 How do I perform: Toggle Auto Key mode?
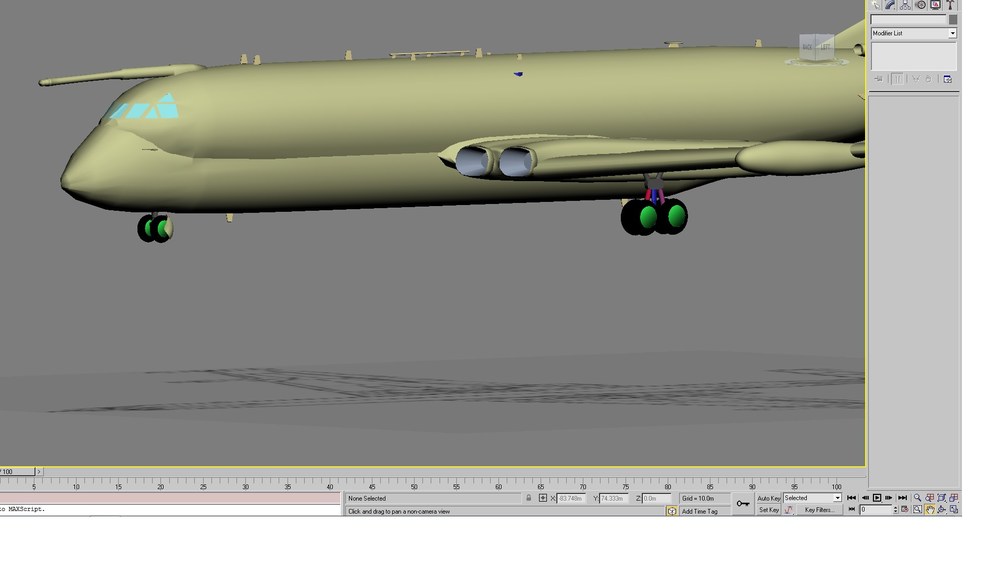coord(768,498)
